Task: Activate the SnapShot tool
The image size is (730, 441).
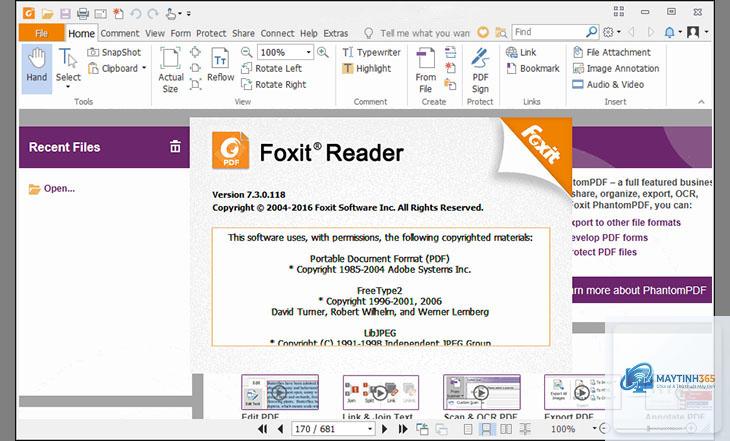Action: pos(114,52)
